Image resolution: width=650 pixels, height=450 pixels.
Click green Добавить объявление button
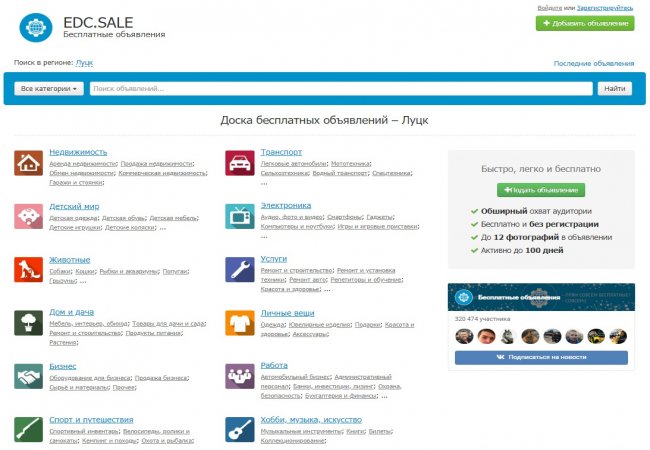click(x=584, y=23)
